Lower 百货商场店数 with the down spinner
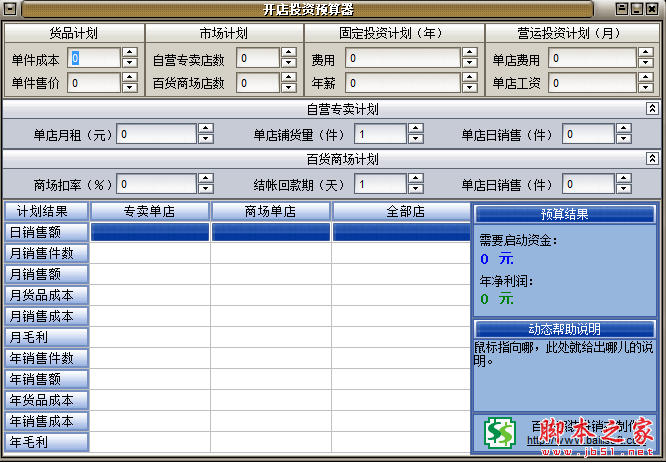 (289, 88)
